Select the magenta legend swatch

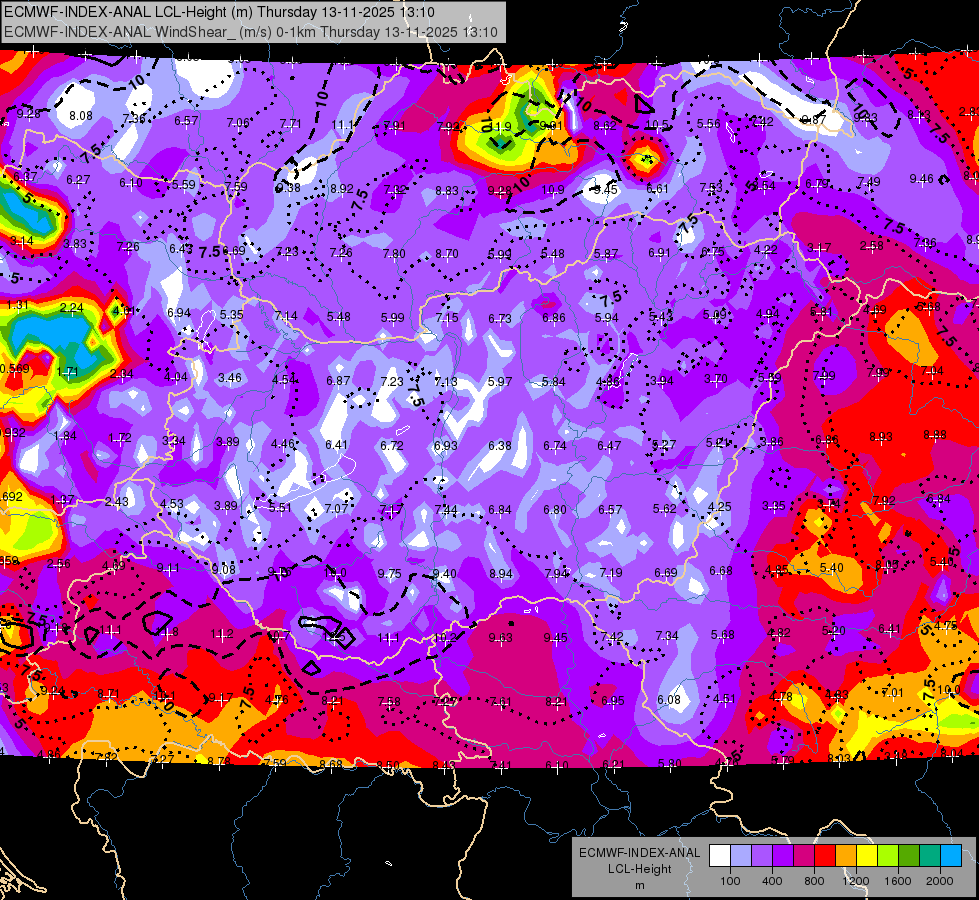click(x=804, y=856)
